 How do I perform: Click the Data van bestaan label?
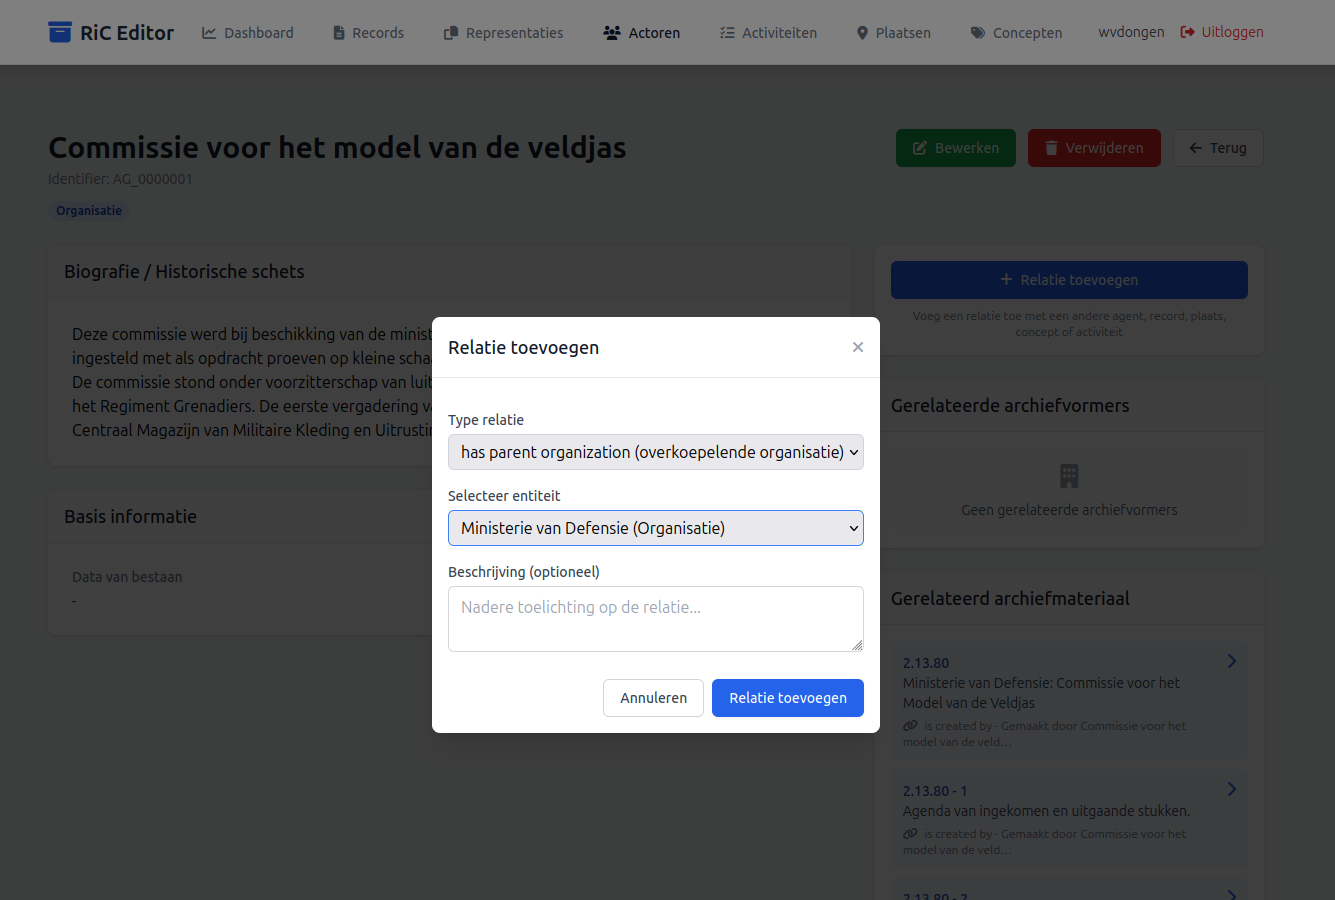point(127,577)
